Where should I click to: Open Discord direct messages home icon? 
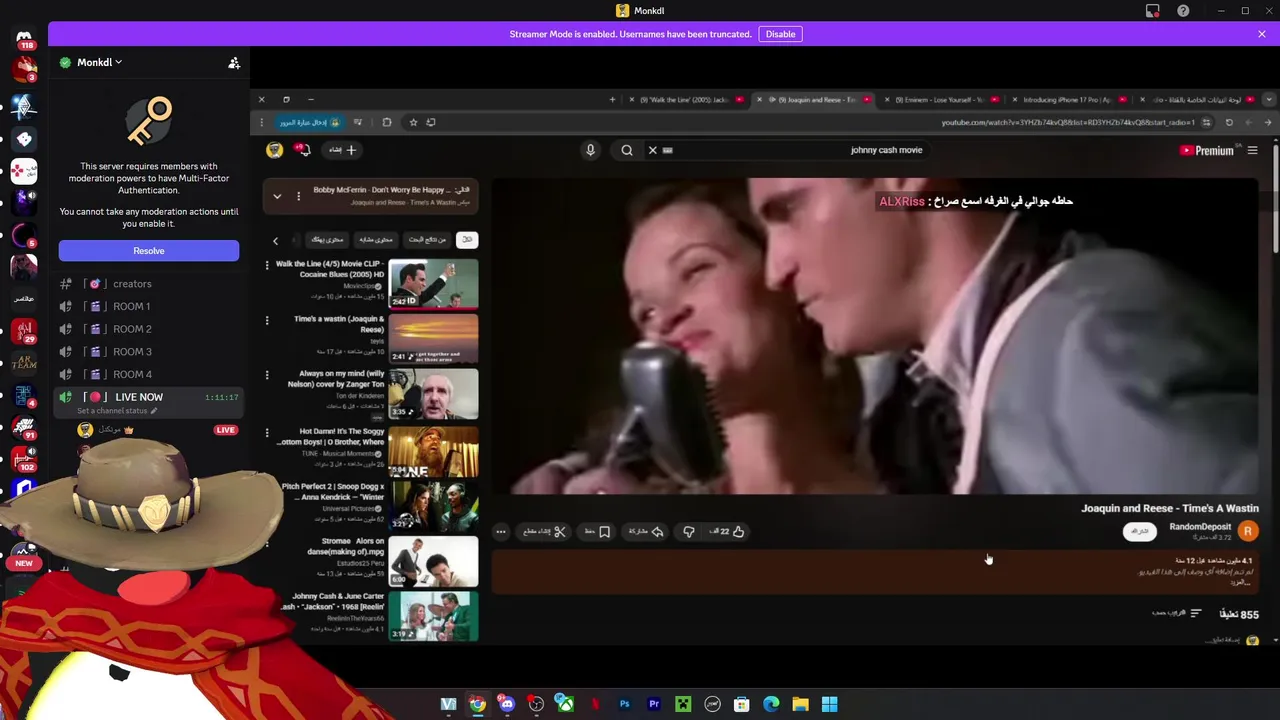click(x=24, y=40)
